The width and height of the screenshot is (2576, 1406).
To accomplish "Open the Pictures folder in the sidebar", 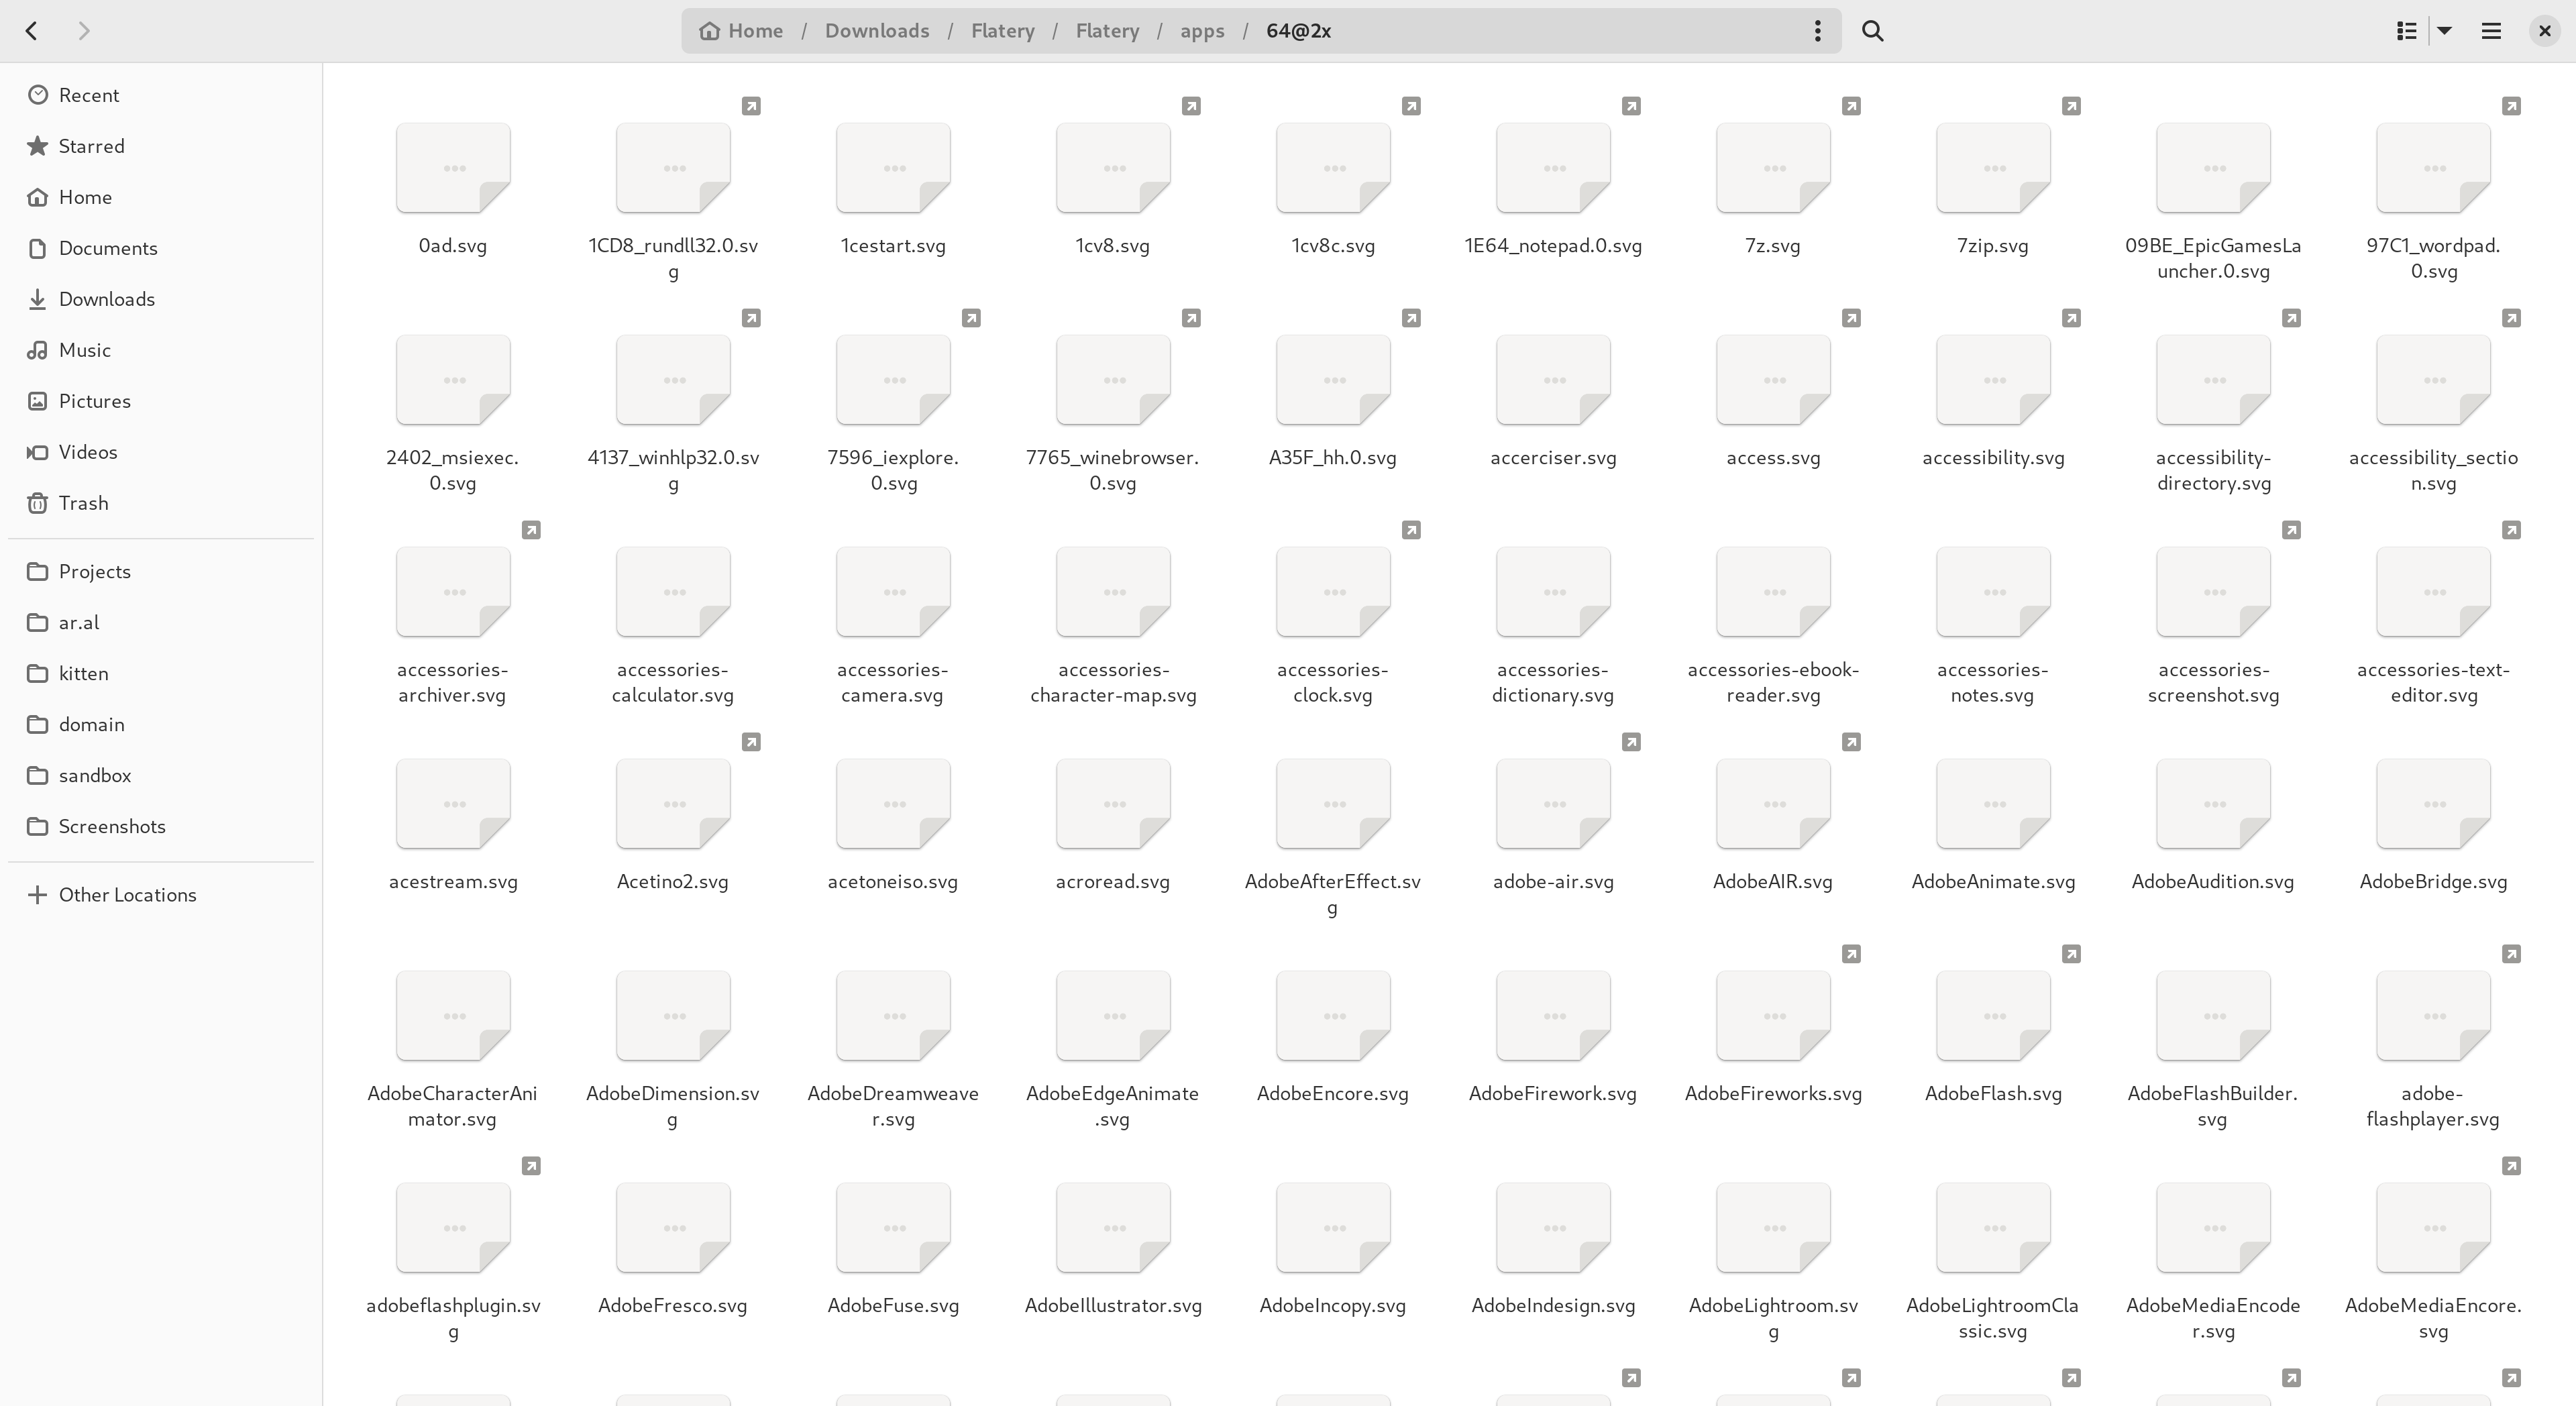I will click(95, 401).
